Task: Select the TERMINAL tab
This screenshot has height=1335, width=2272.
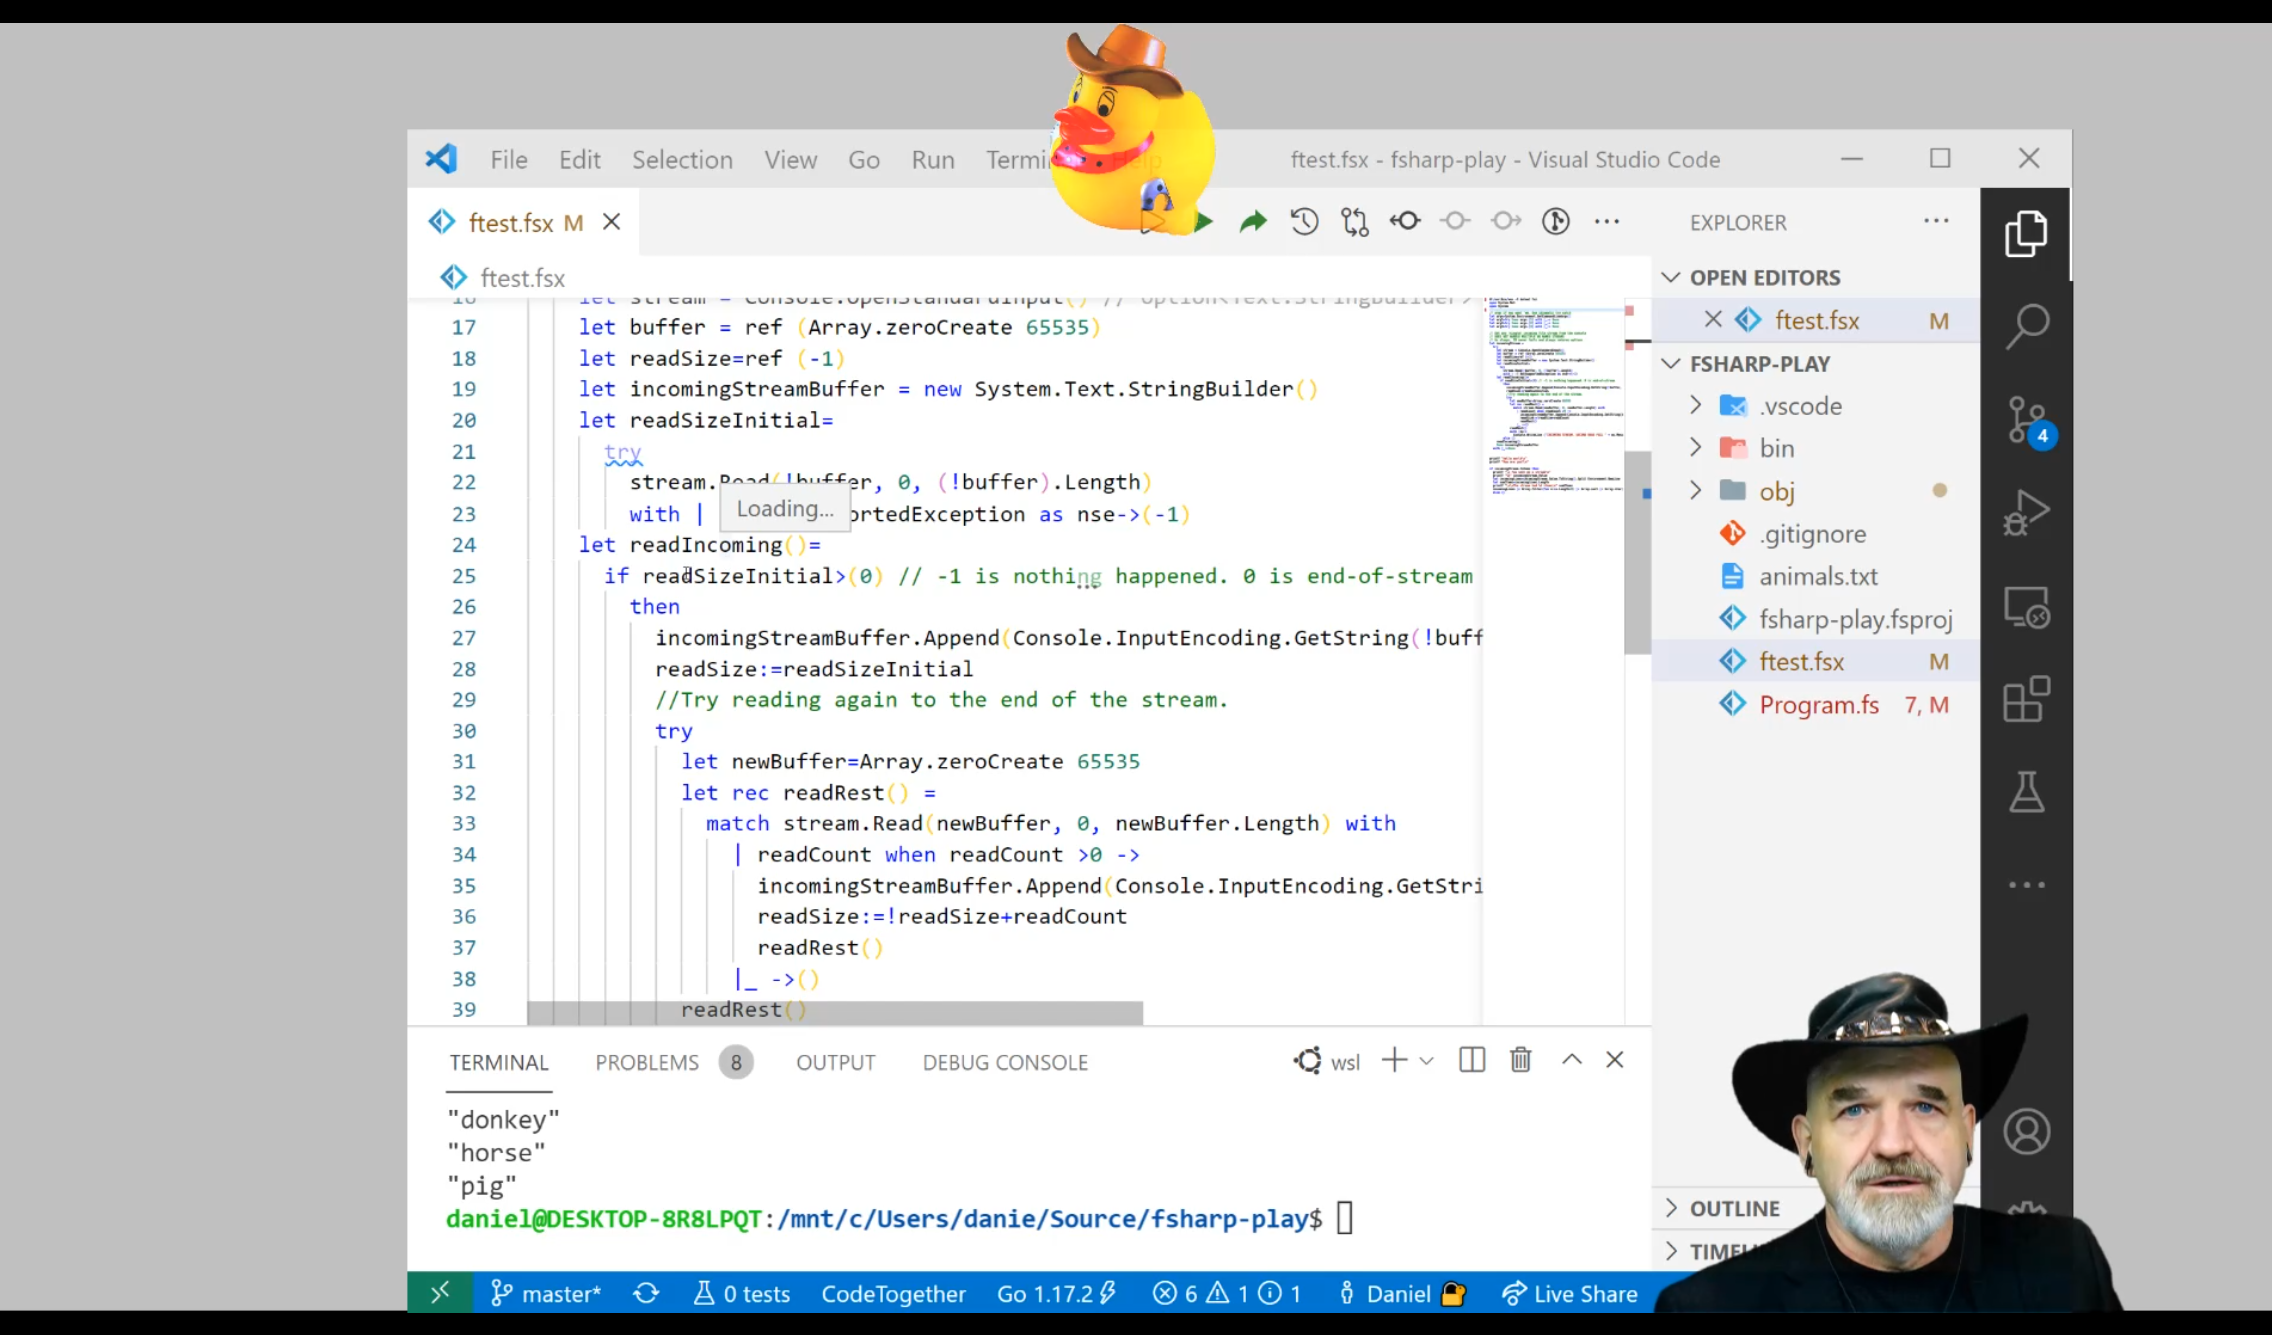Action: pyautogui.click(x=498, y=1062)
